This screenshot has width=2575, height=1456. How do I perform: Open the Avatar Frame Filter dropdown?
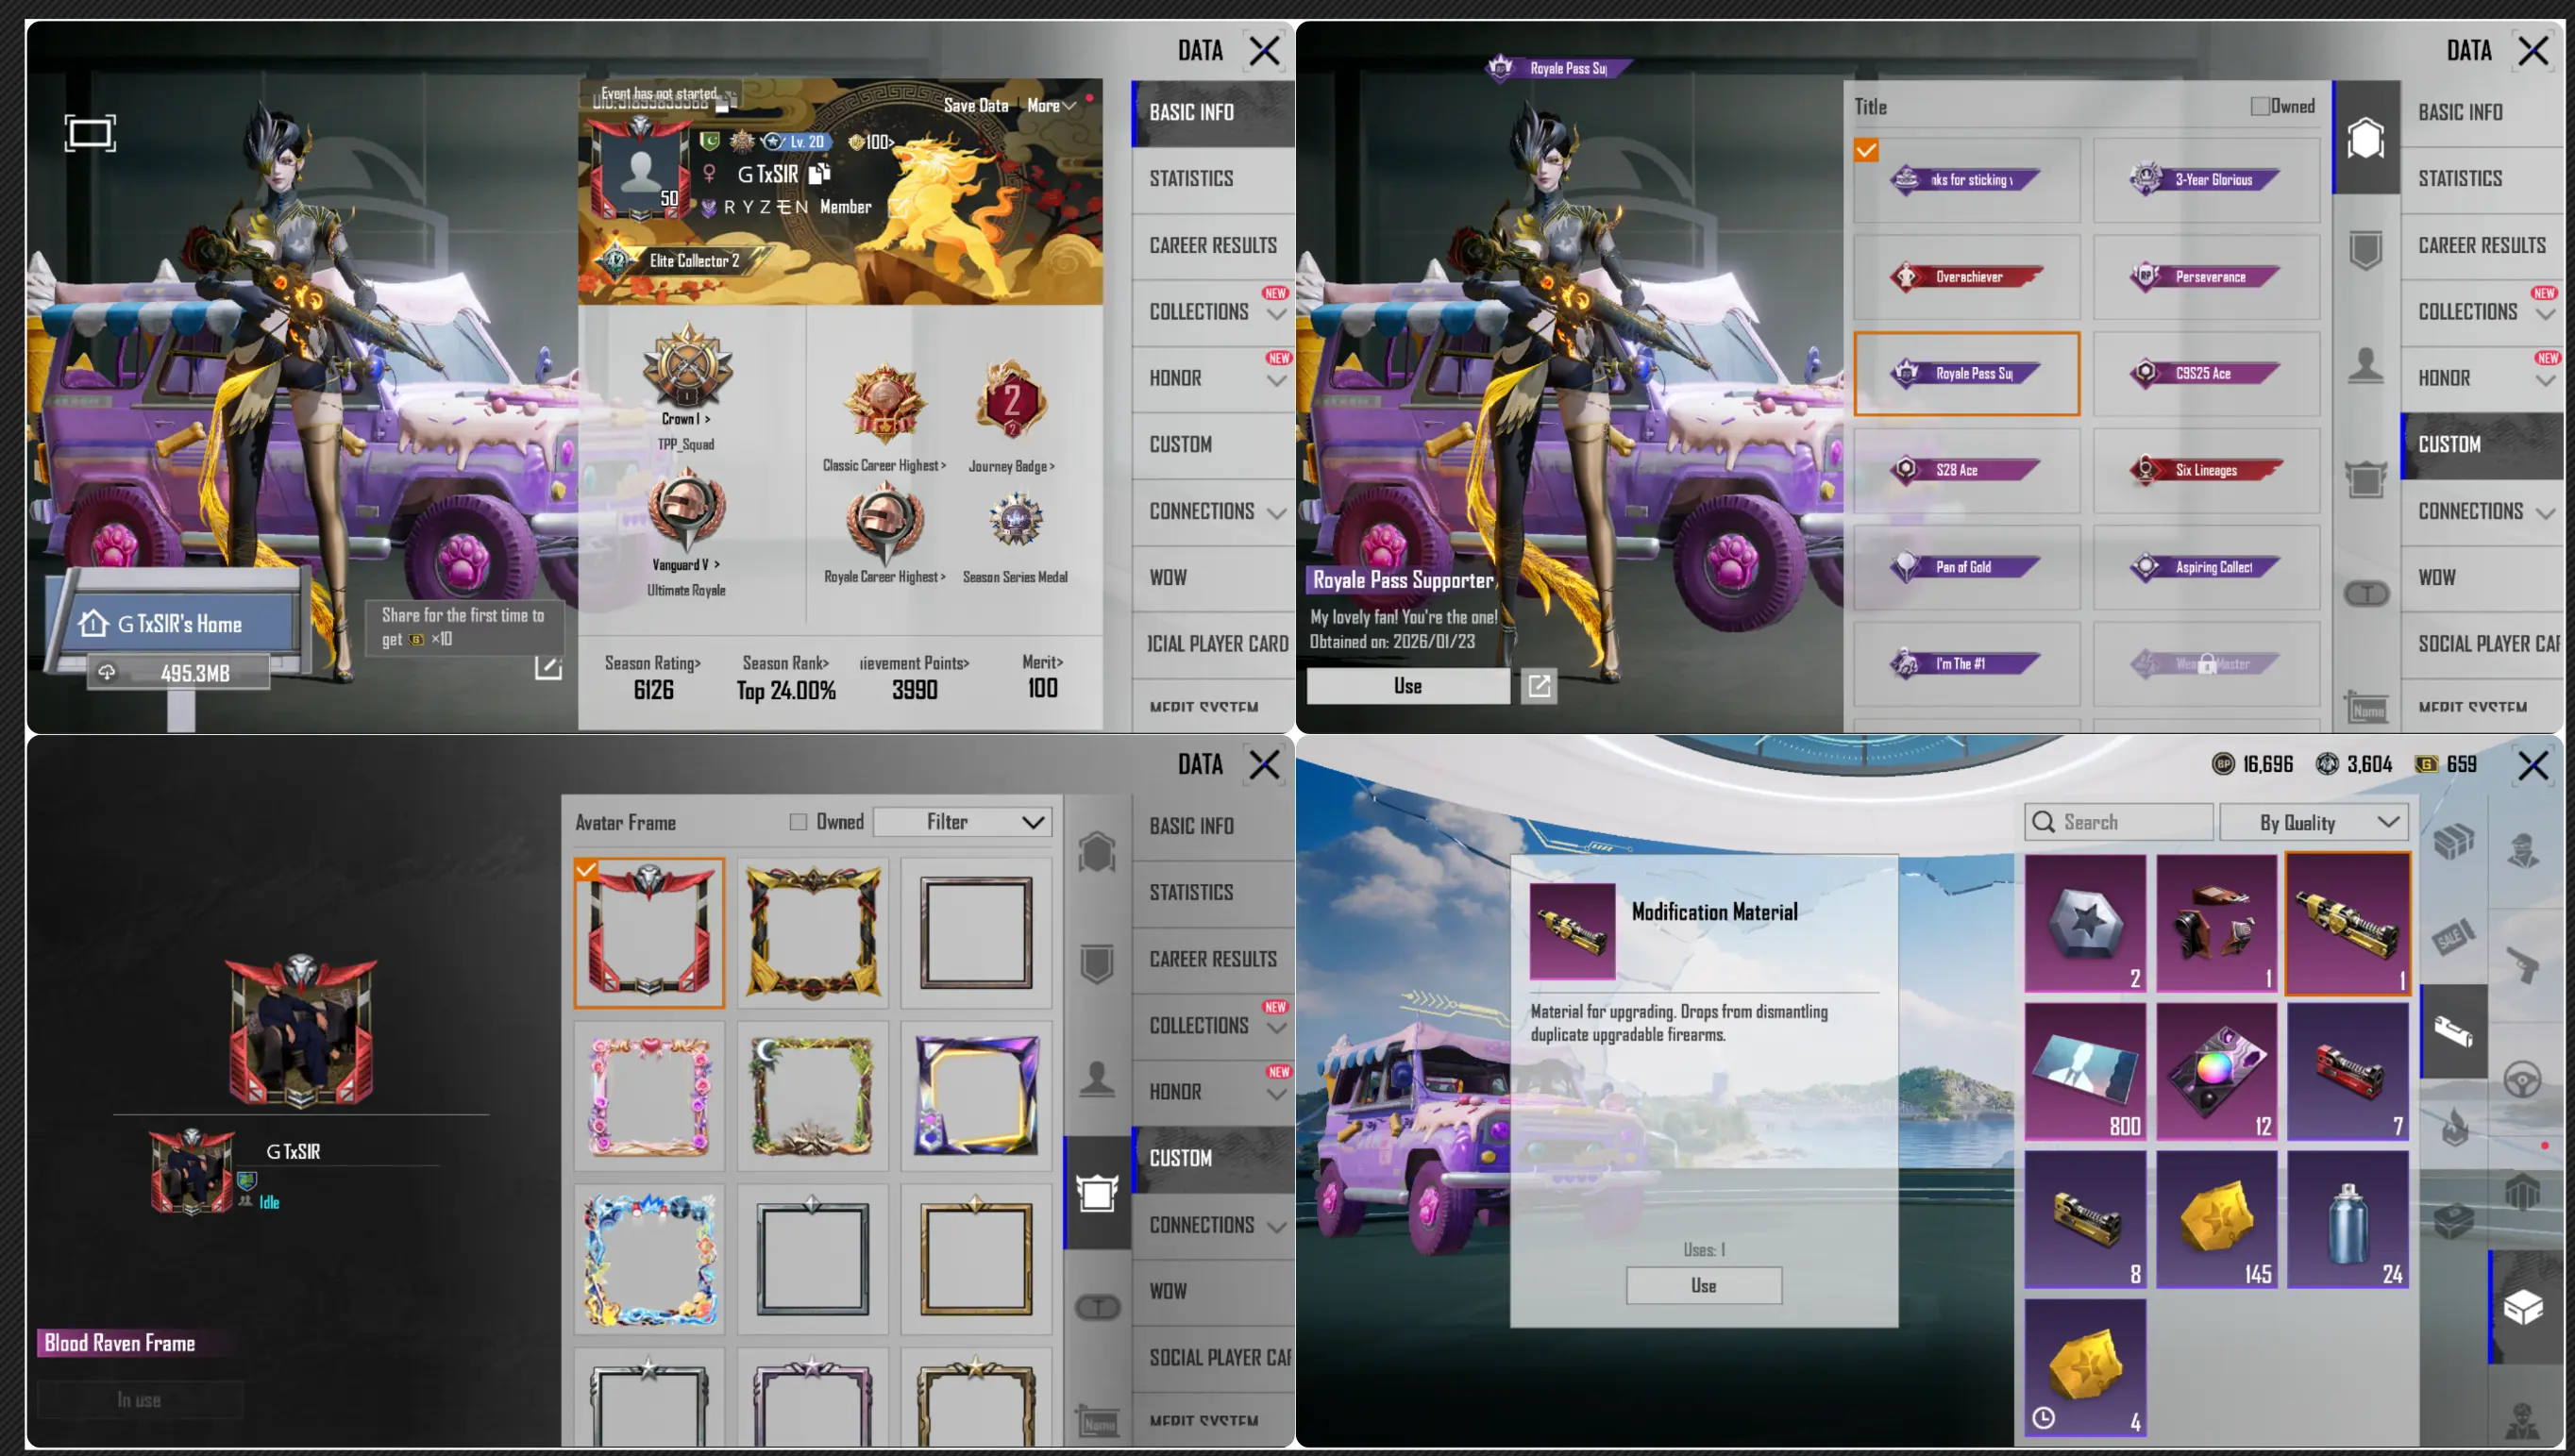963,822
